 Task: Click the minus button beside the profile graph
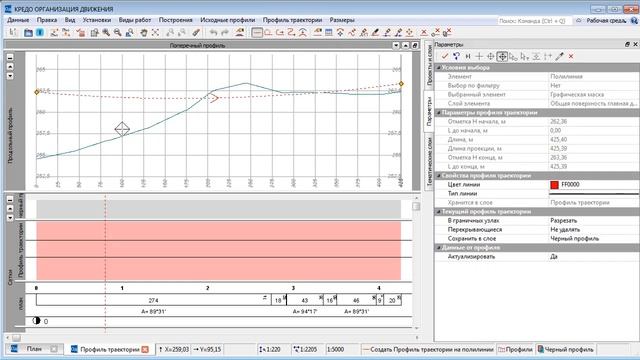coord(10,58)
